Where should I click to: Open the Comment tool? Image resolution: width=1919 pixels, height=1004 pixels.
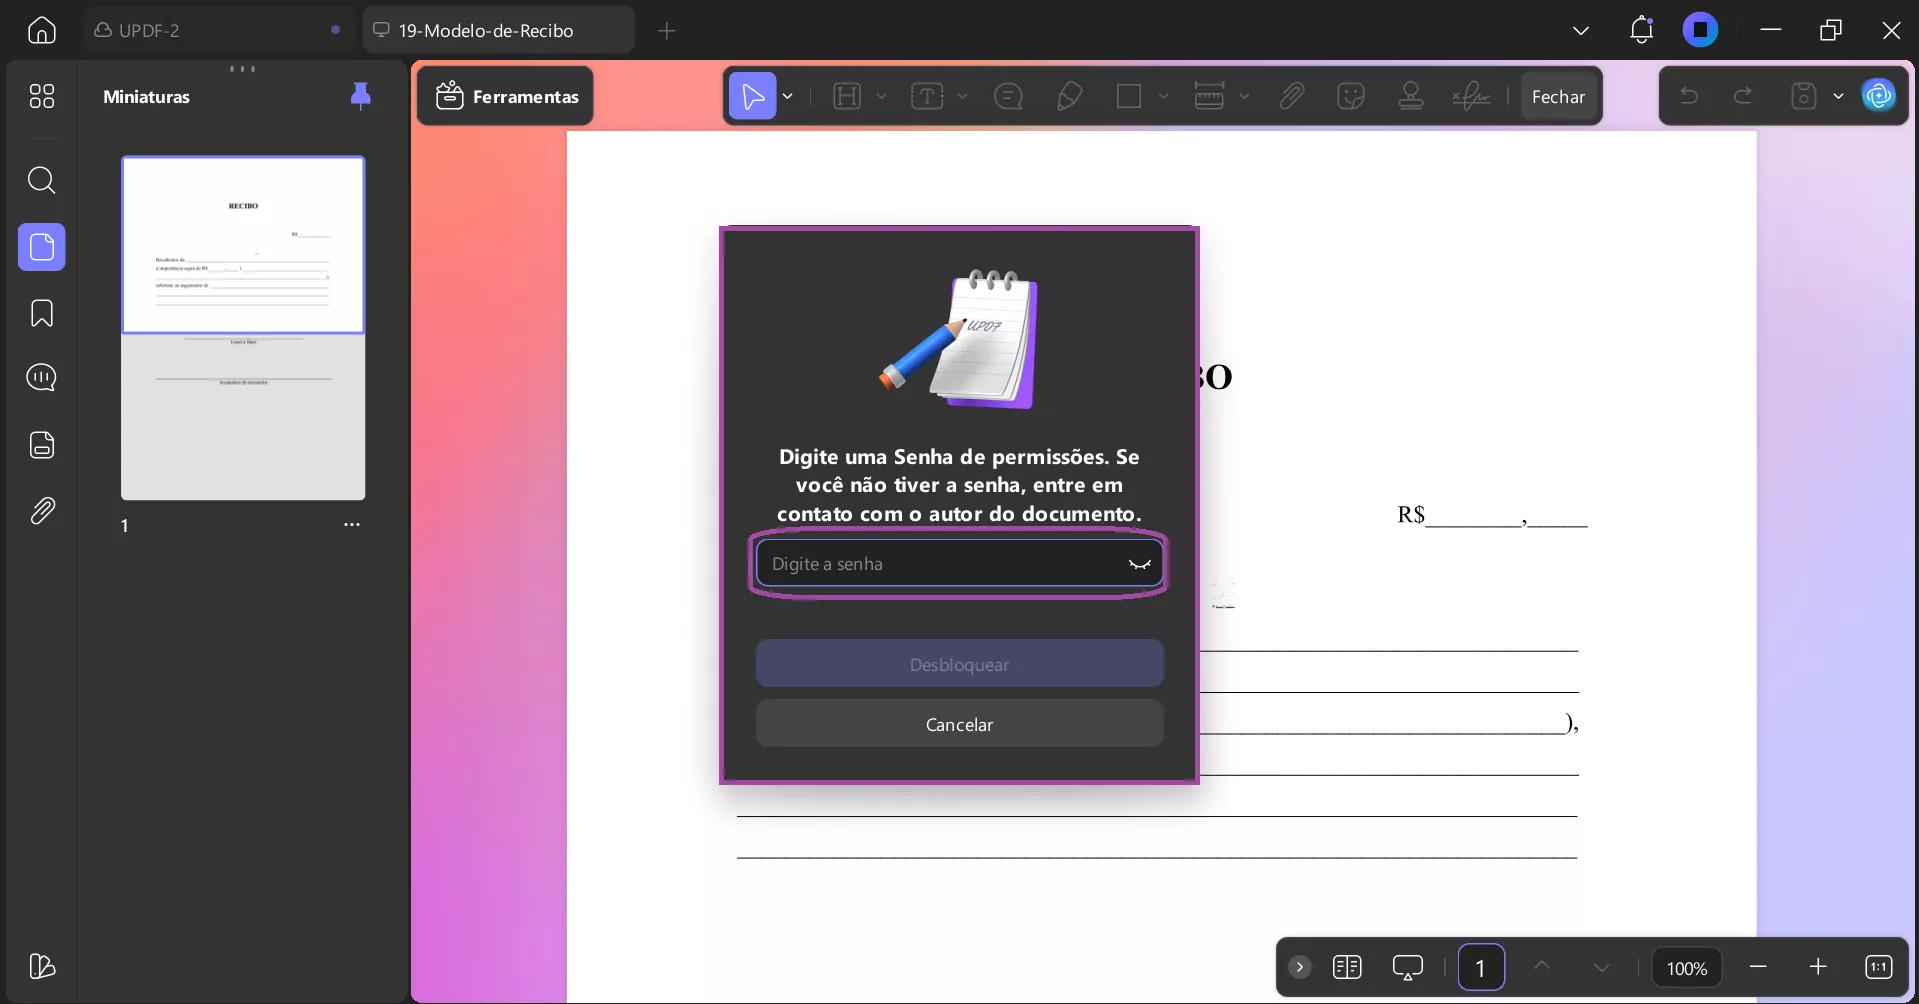tap(1008, 96)
